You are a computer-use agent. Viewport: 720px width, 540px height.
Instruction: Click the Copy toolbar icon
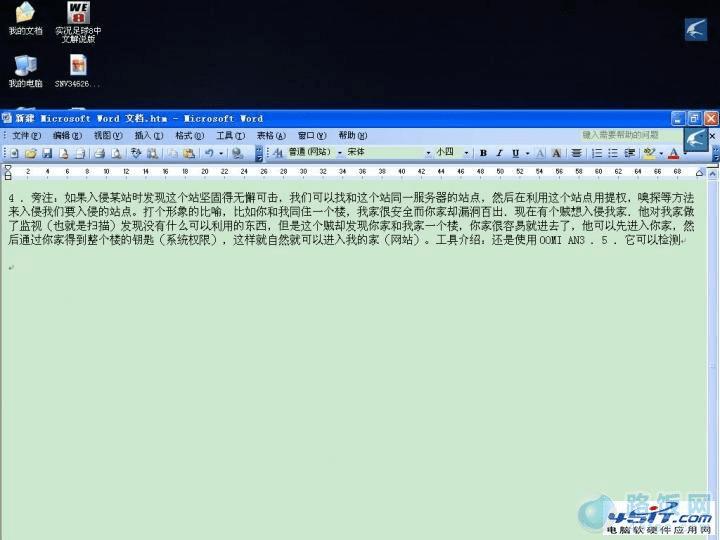[172, 153]
